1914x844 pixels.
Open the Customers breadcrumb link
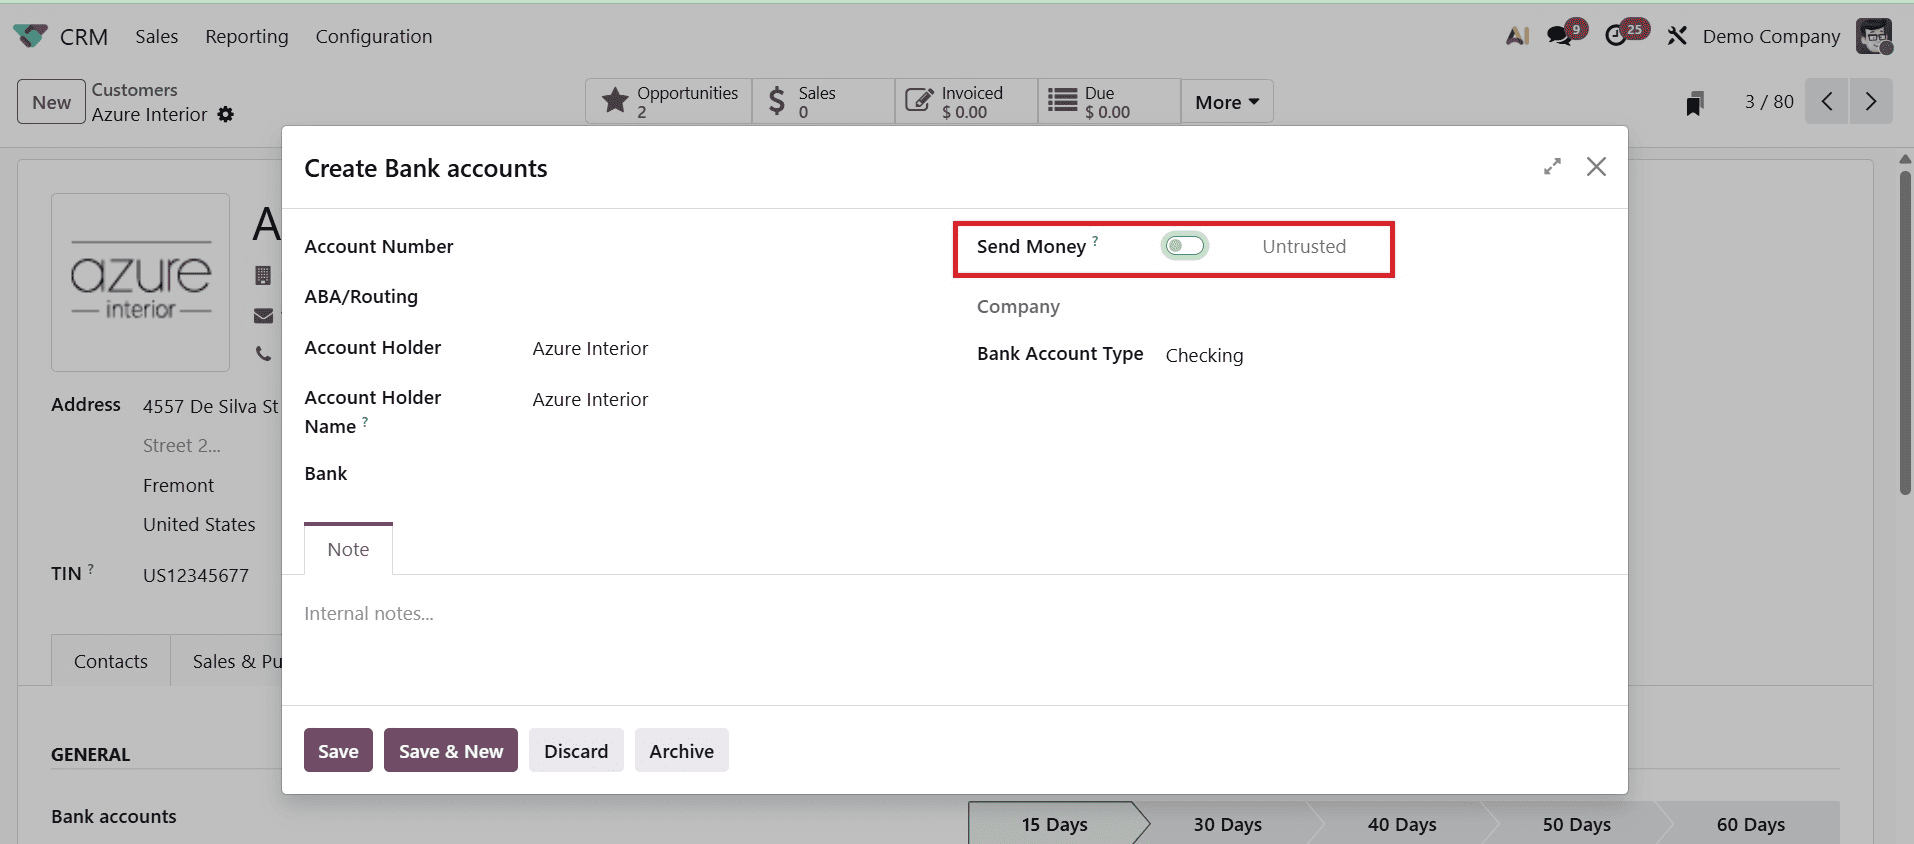pyautogui.click(x=134, y=90)
